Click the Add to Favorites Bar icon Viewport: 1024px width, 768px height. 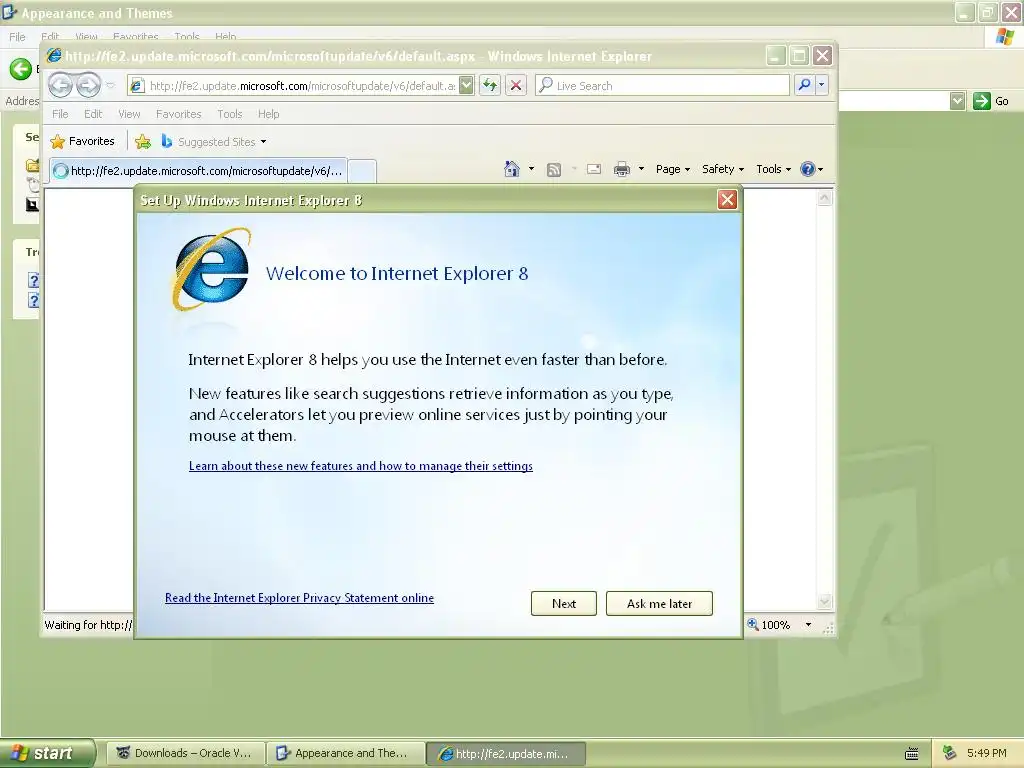pyautogui.click(x=143, y=141)
